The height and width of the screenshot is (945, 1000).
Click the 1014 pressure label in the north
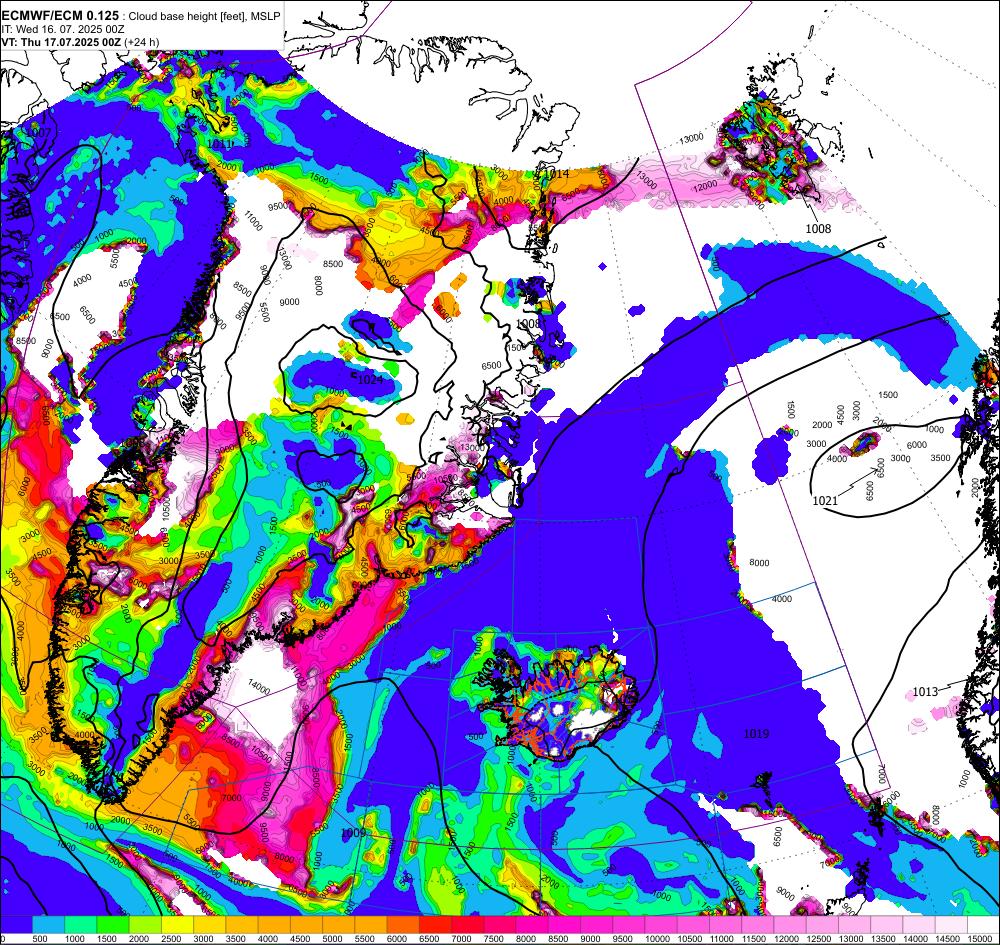[557, 173]
